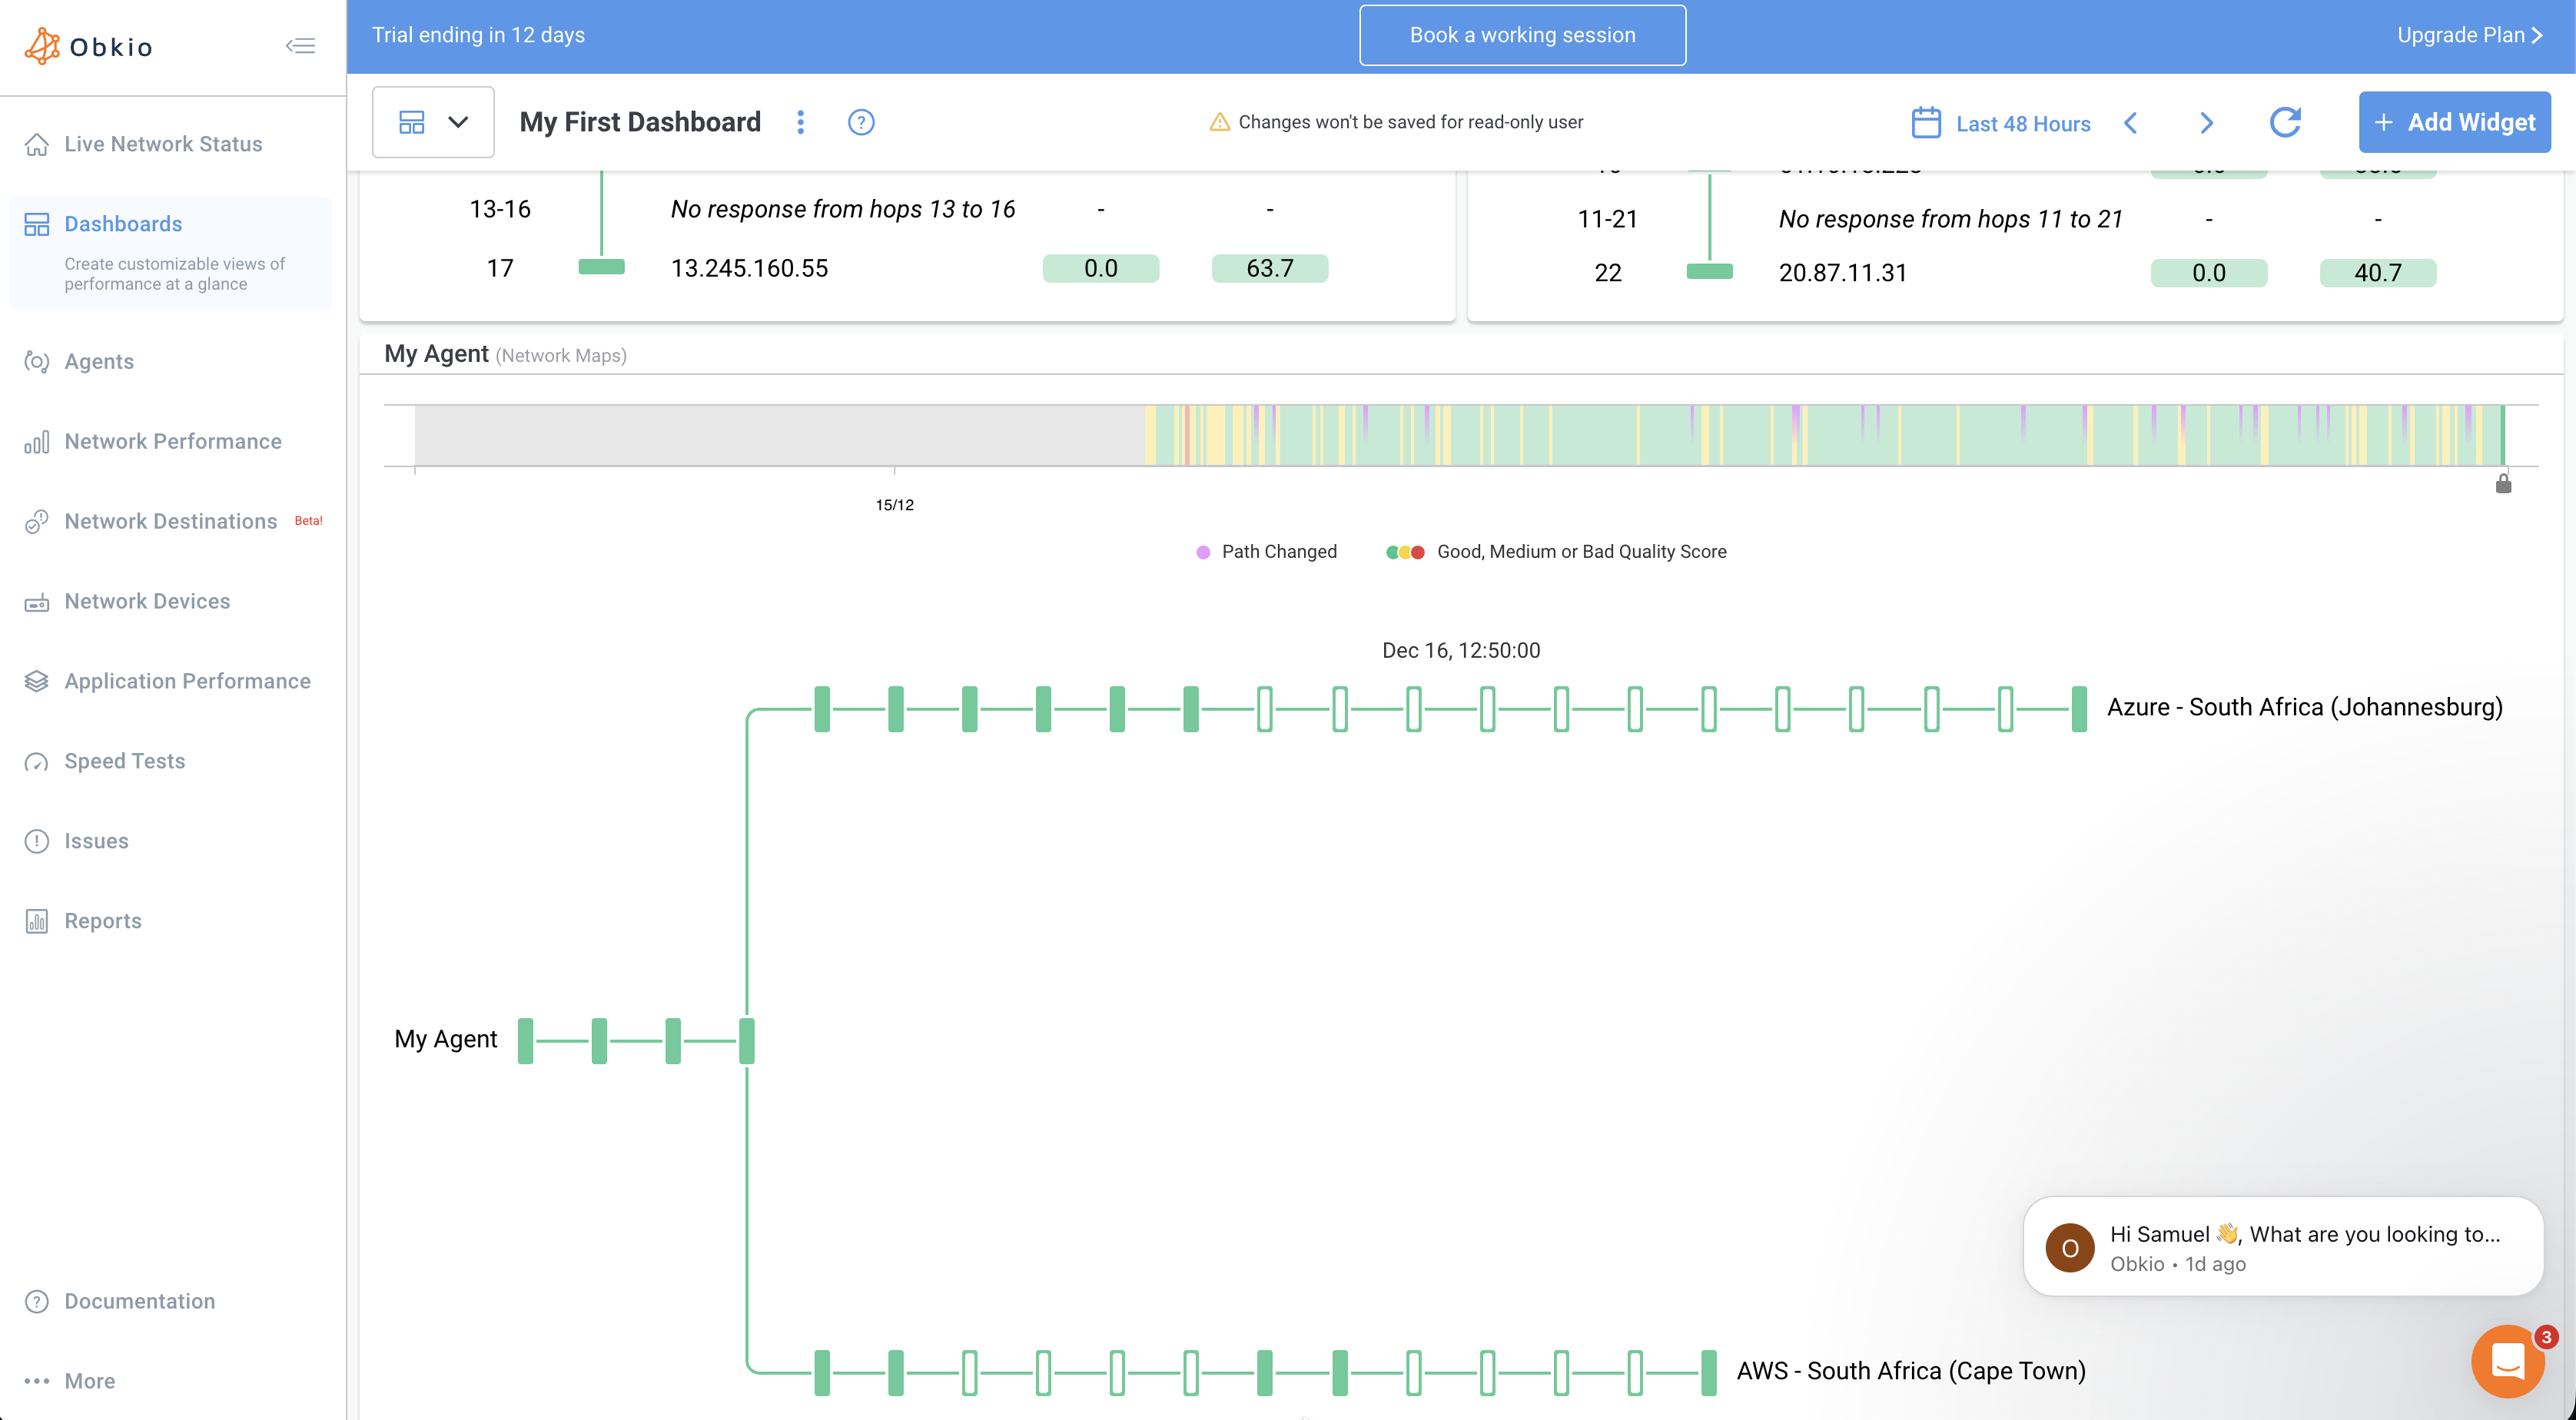2576x1420 pixels.
Task: Select Network Destinations beta feature
Action: (x=170, y=521)
